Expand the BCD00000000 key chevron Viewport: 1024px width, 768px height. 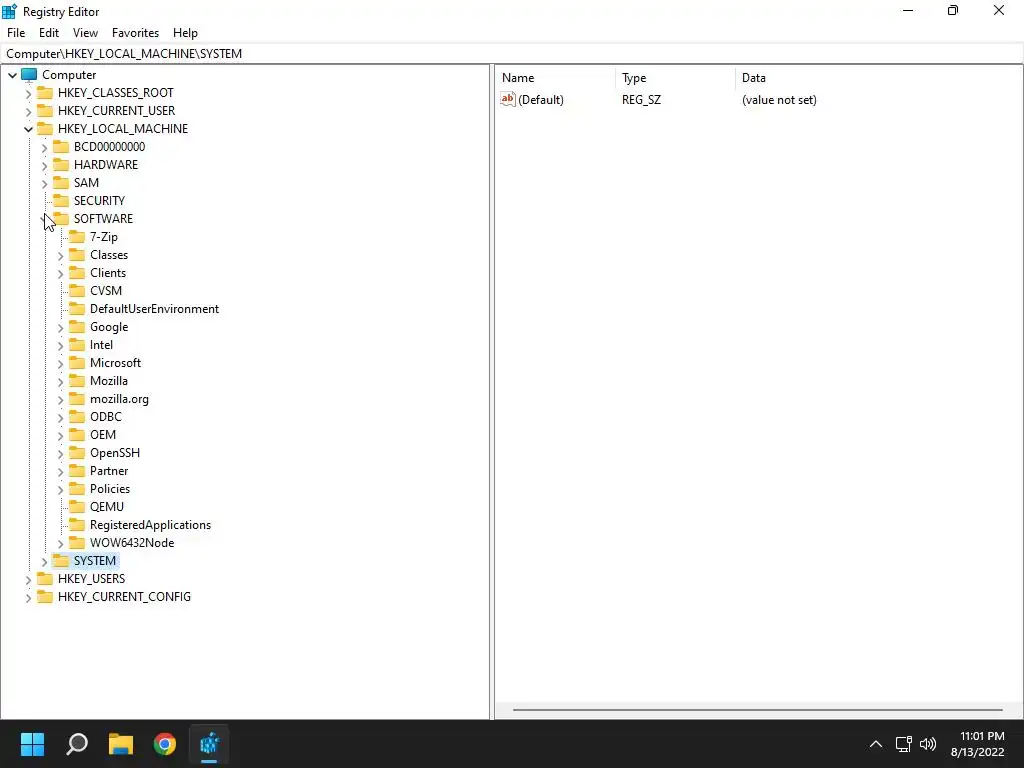[x=44, y=148]
